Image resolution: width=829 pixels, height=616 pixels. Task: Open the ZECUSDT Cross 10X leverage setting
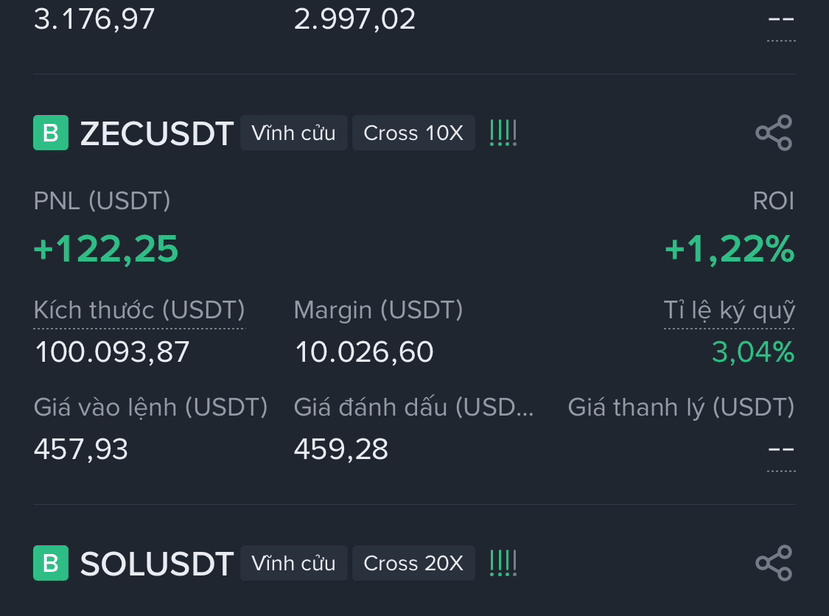413,133
